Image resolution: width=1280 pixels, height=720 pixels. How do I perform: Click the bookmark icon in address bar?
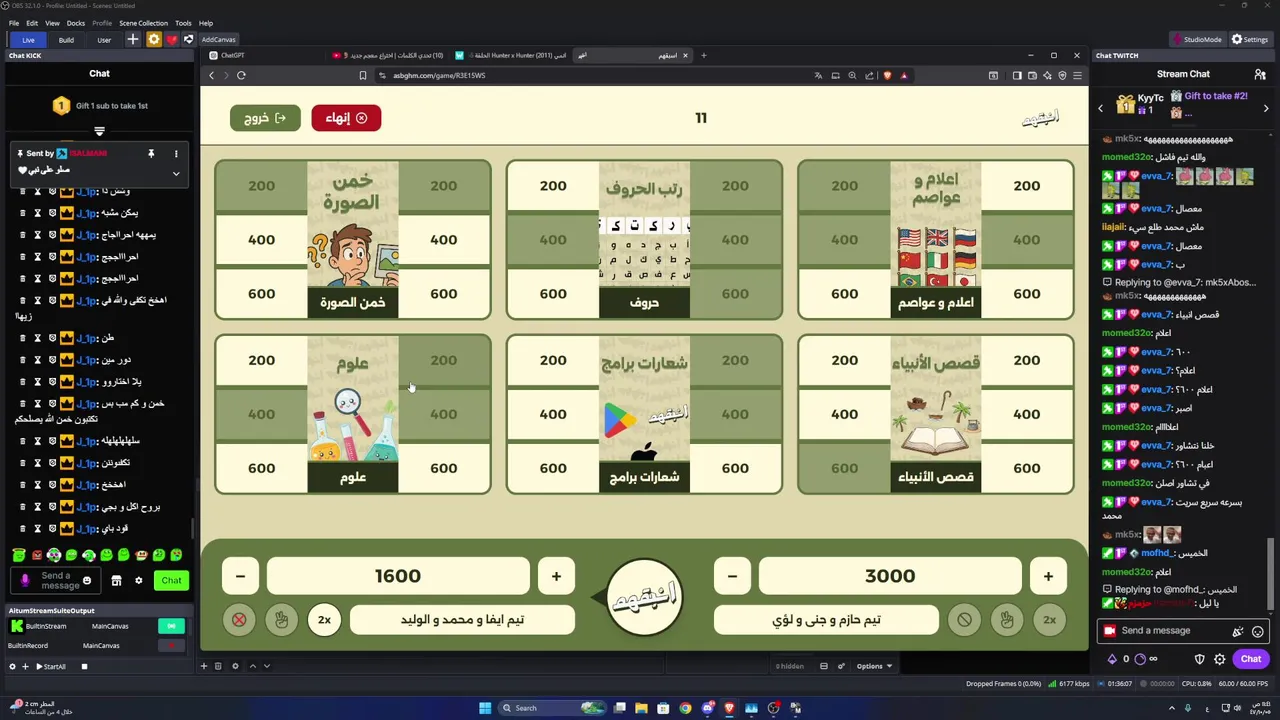coord(363,75)
